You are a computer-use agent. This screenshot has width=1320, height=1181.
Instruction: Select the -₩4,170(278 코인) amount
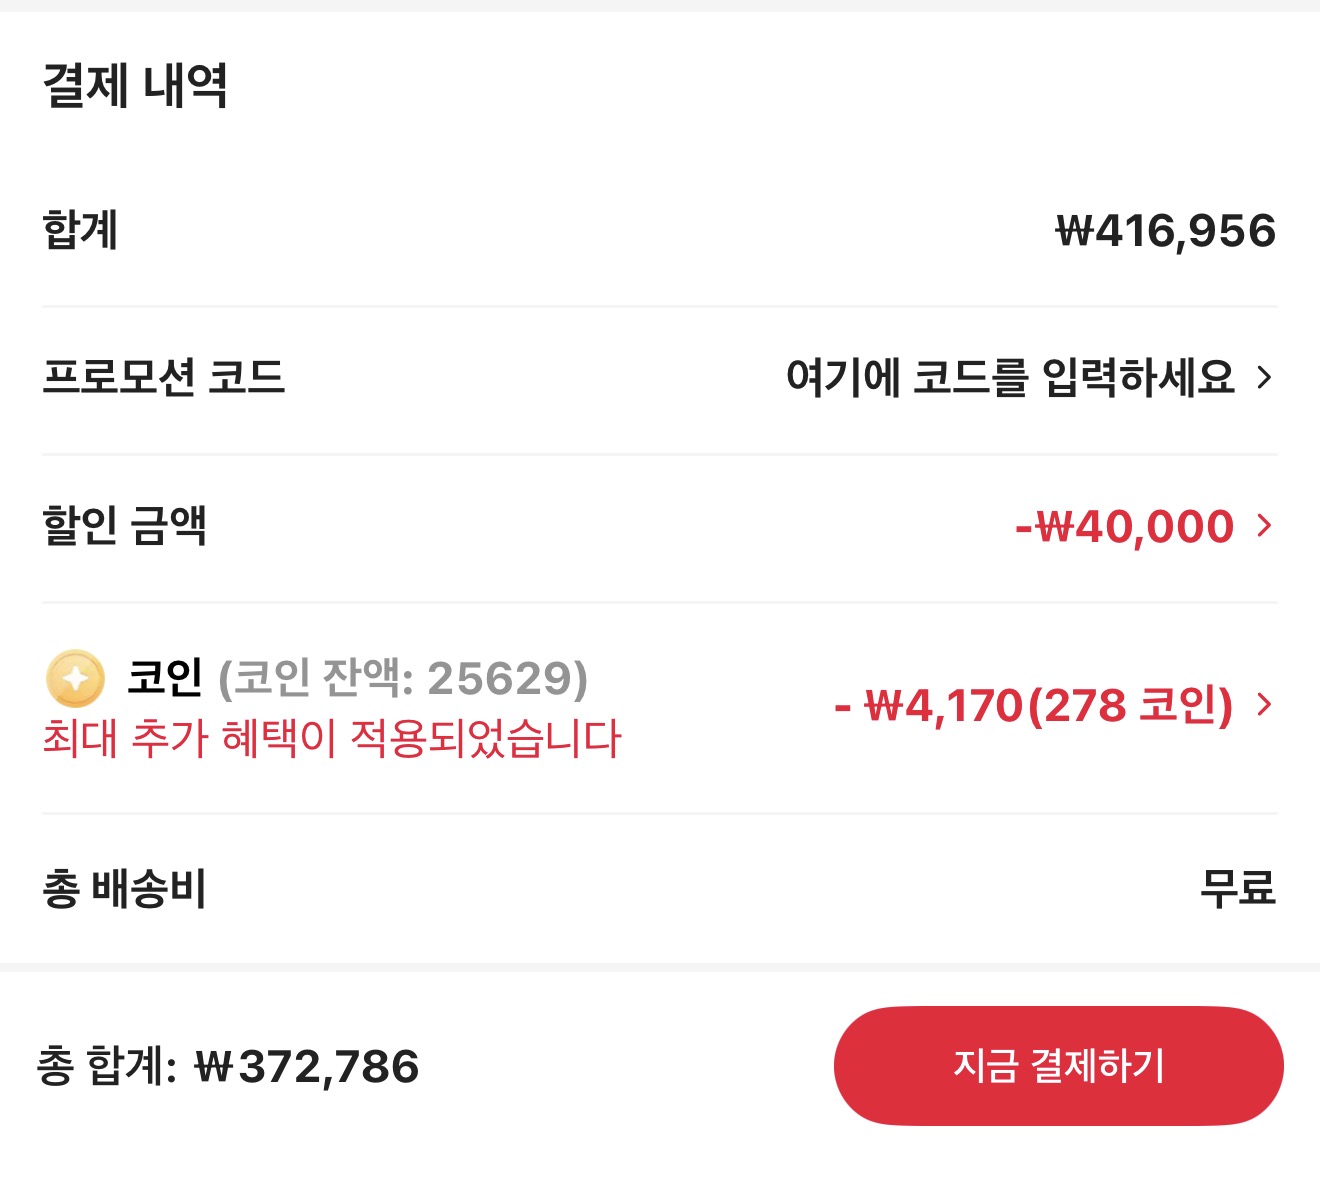tap(1033, 706)
